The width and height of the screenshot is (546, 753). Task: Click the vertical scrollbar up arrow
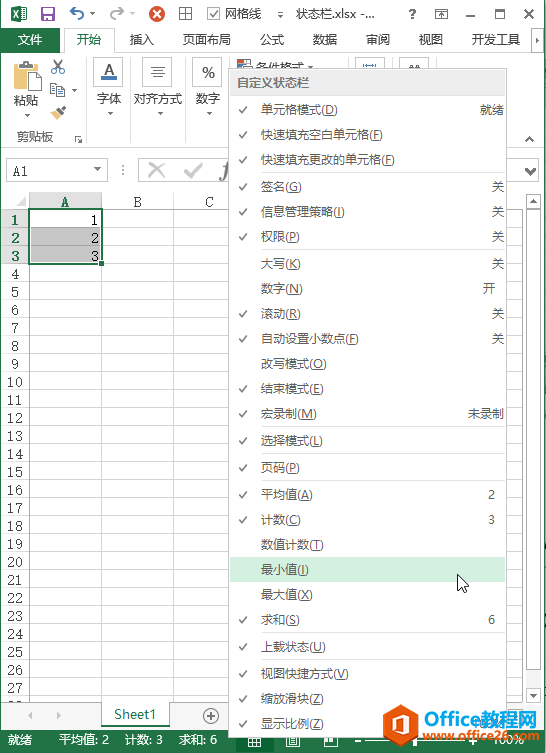pyautogui.click(x=533, y=202)
